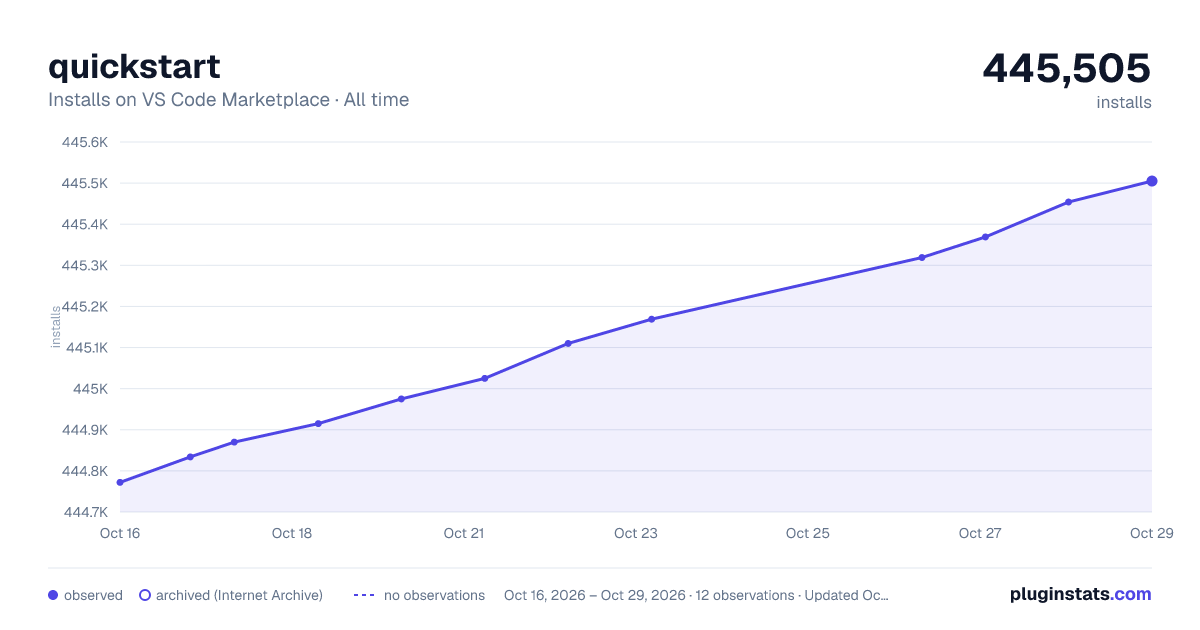The height and width of the screenshot is (630, 1200).
Task: Click the observed legend dot
Action: click(x=53, y=595)
